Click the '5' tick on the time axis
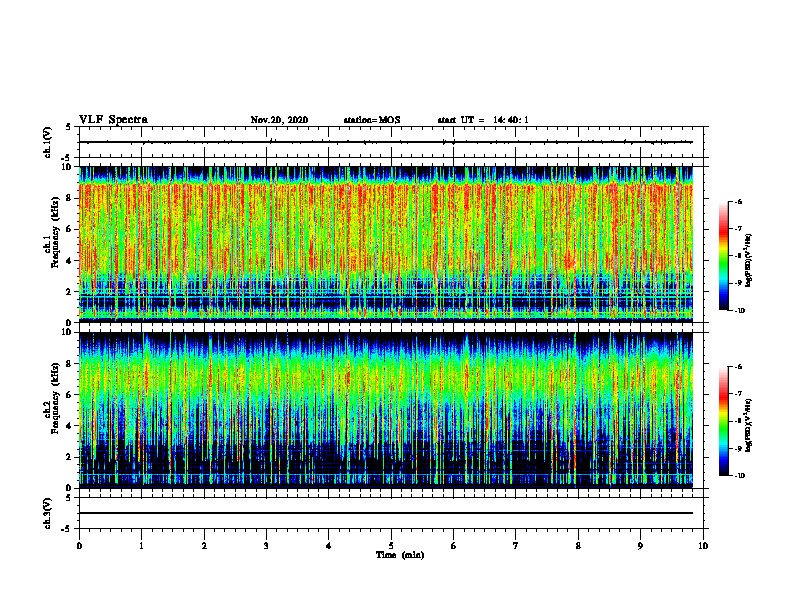The width and height of the screenshot is (792, 612). (x=391, y=546)
